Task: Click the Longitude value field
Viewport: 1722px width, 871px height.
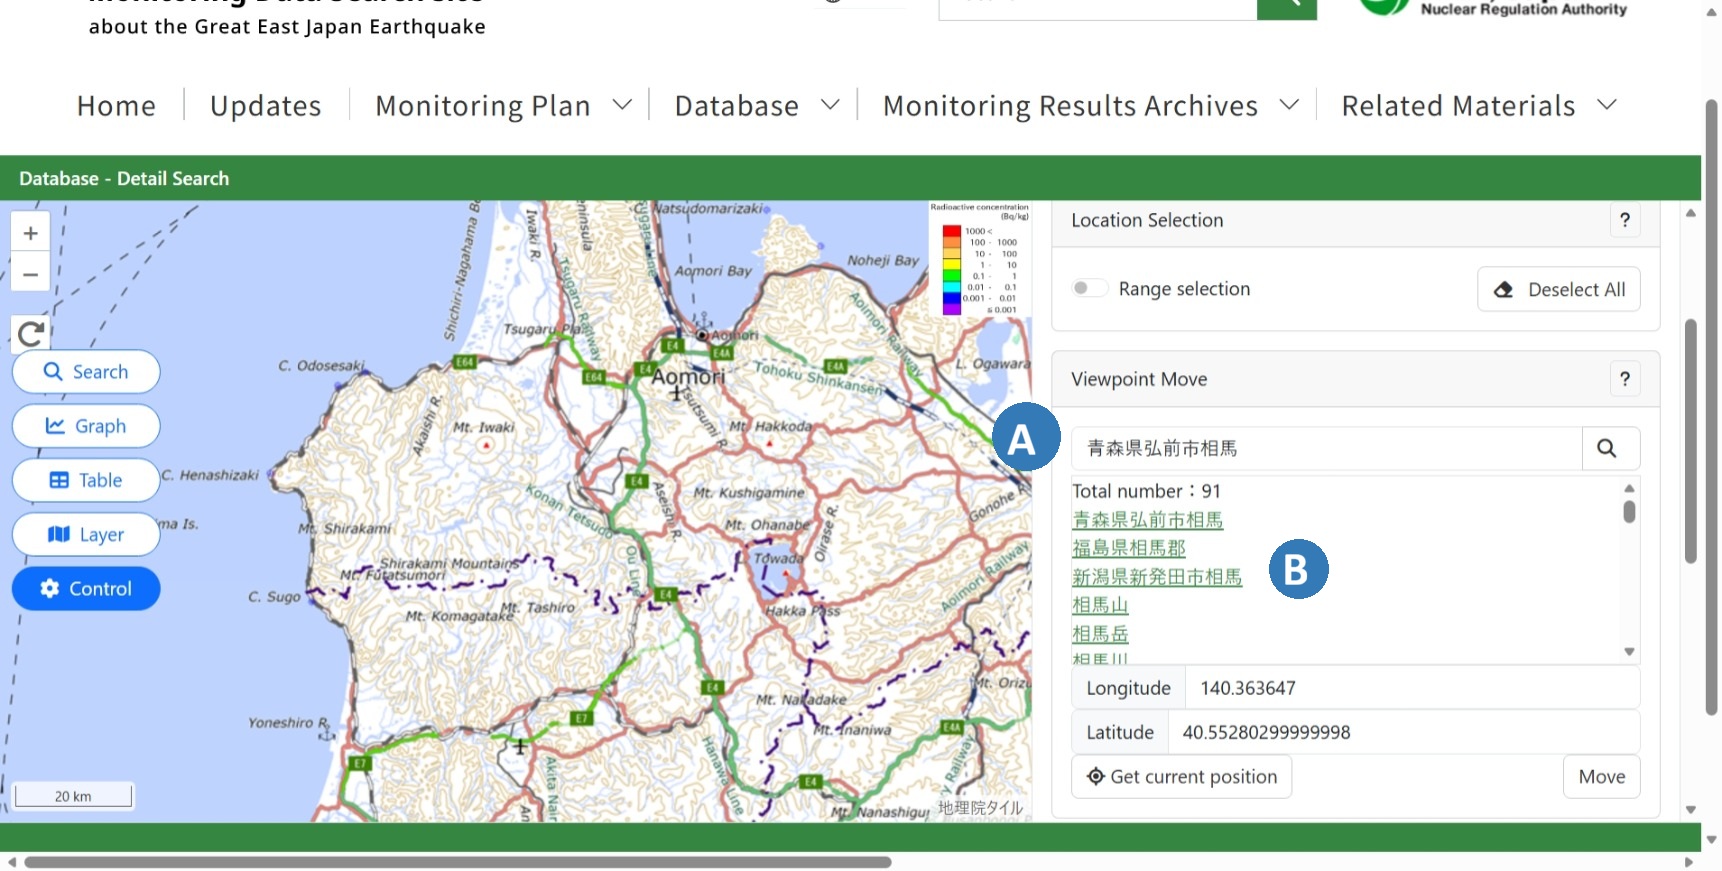Action: (x=1410, y=688)
